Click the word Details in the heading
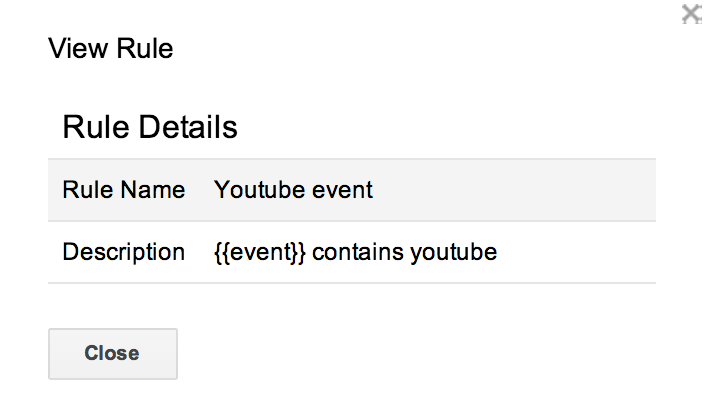The image size is (714, 394). click(x=188, y=127)
